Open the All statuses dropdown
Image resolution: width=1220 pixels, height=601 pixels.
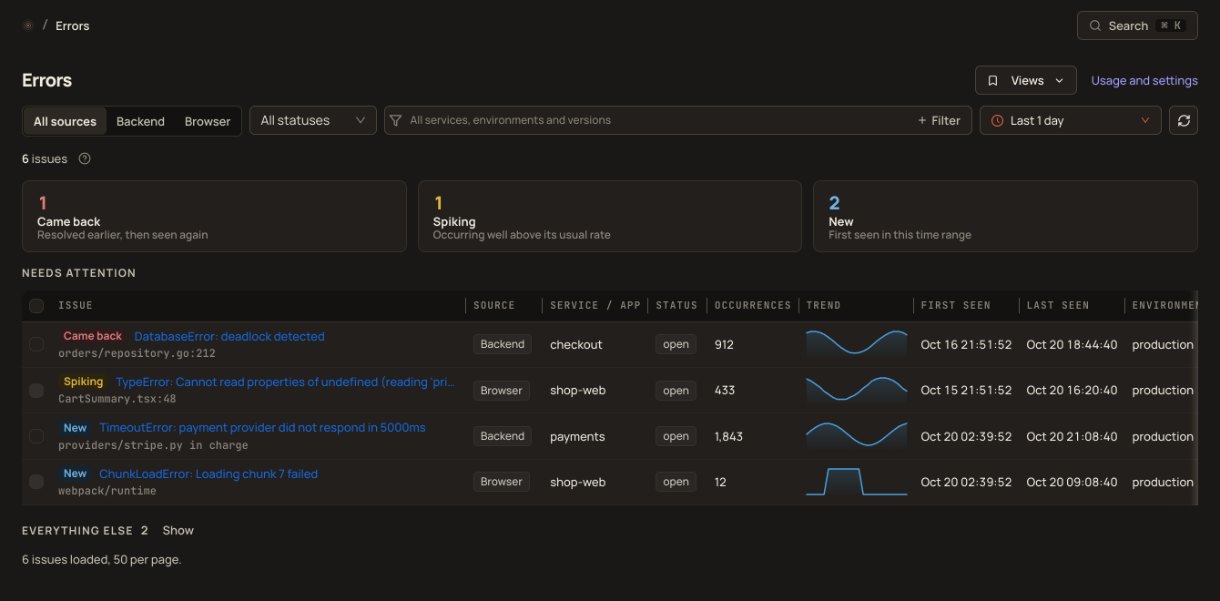313,120
